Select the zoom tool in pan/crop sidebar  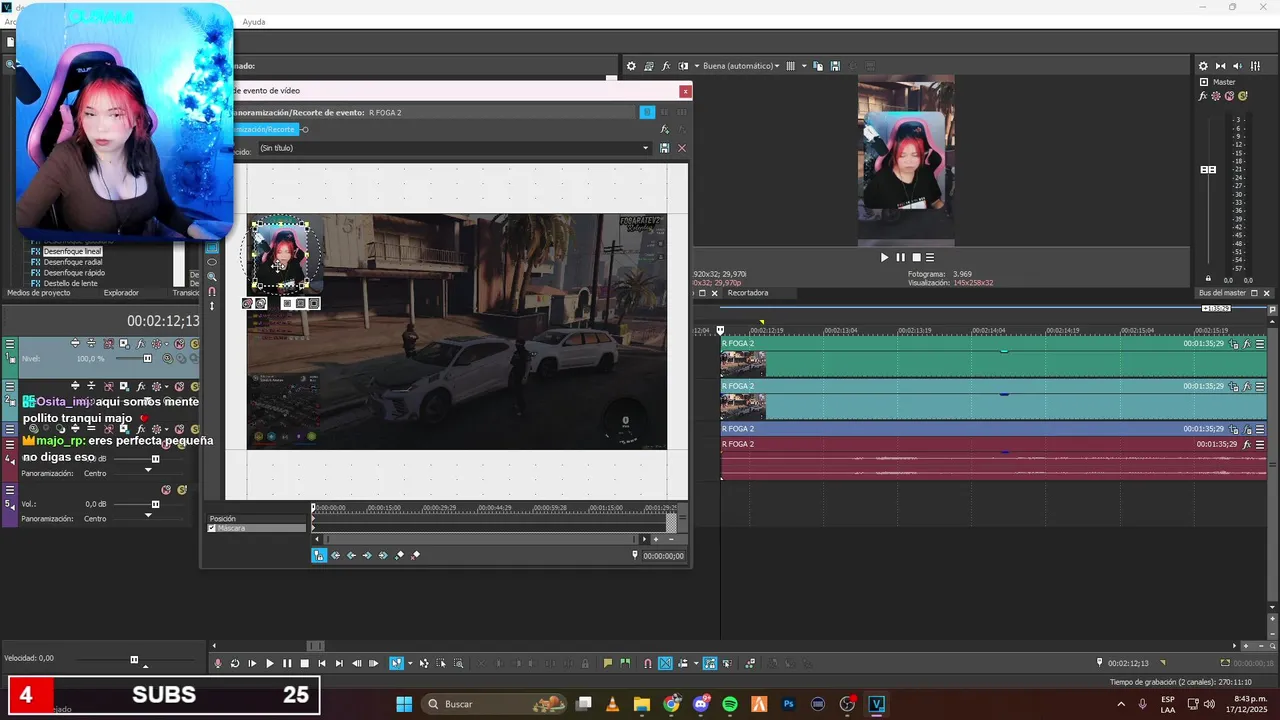[211, 277]
